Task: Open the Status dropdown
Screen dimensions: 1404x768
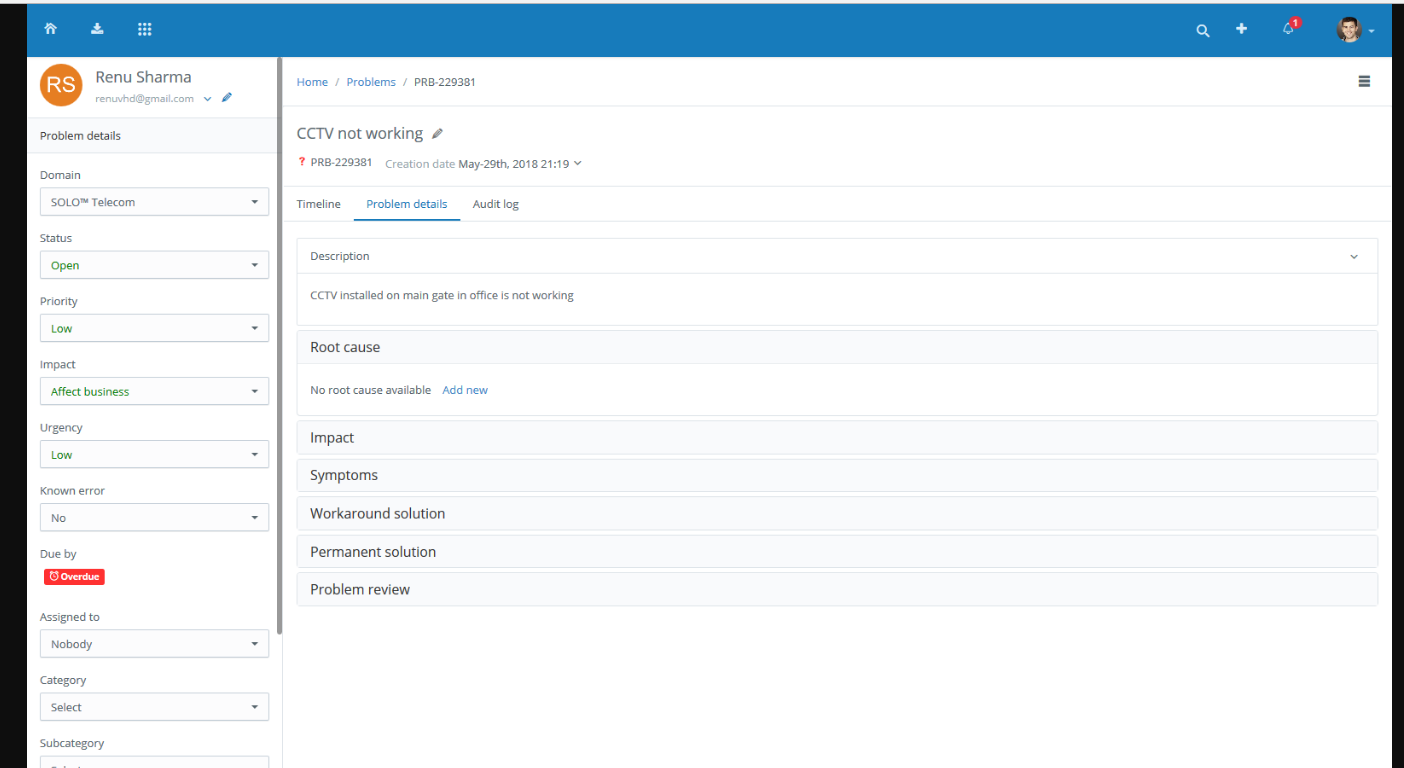Action: click(154, 265)
